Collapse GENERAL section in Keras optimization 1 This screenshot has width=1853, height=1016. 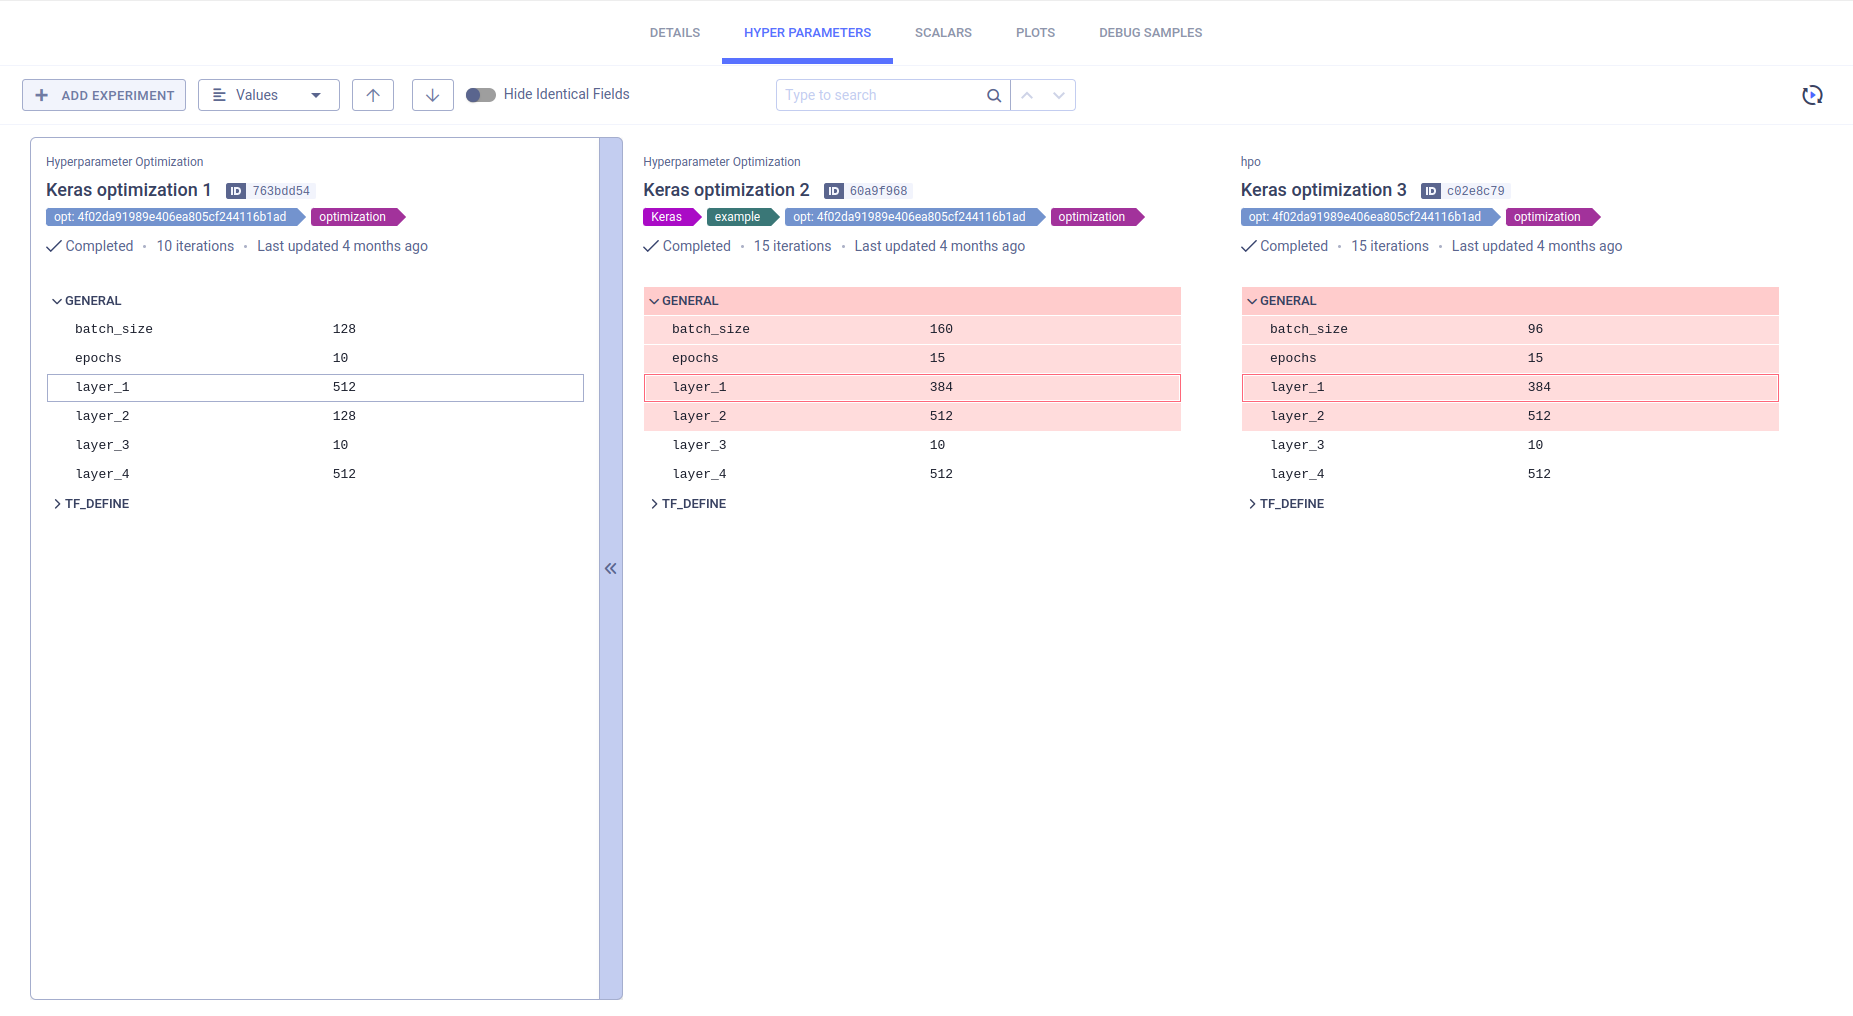pyautogui.click(x=57, y=301)
